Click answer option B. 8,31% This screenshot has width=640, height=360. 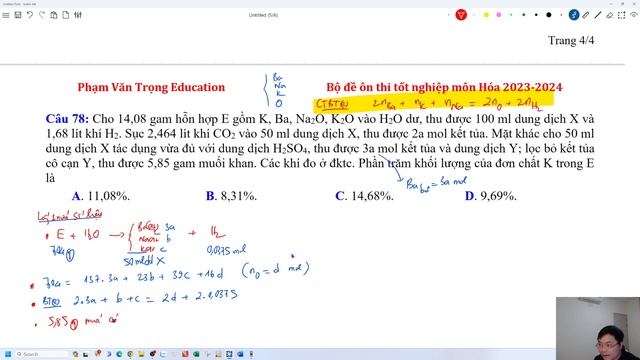coord(231,196)
